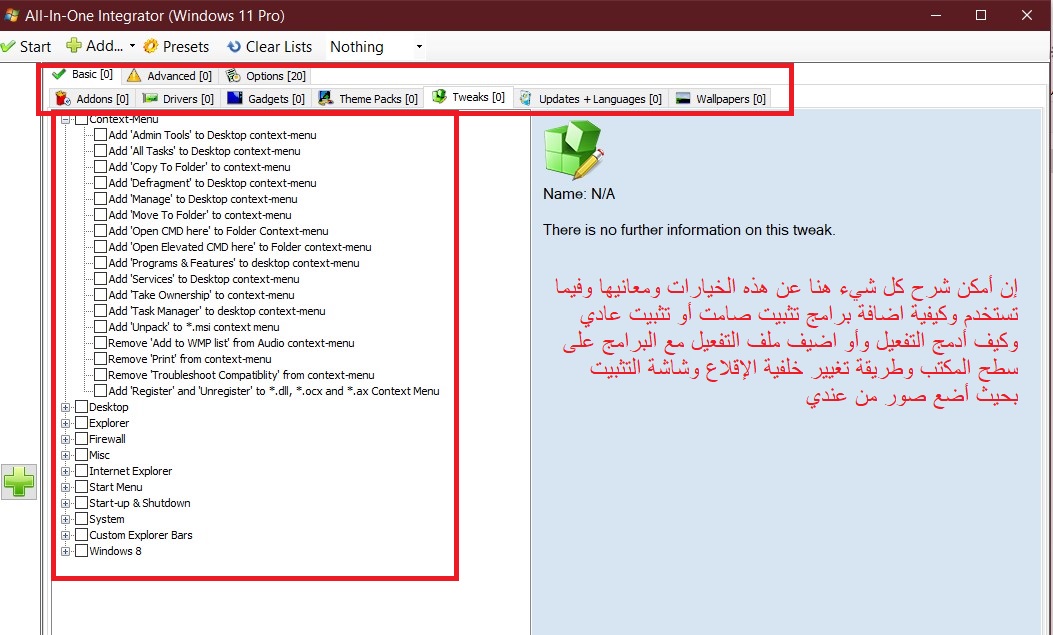Select Remove 'Add to WMP list' from Audio context-menu
1053x635 pixels.
[x=232, y=343]
